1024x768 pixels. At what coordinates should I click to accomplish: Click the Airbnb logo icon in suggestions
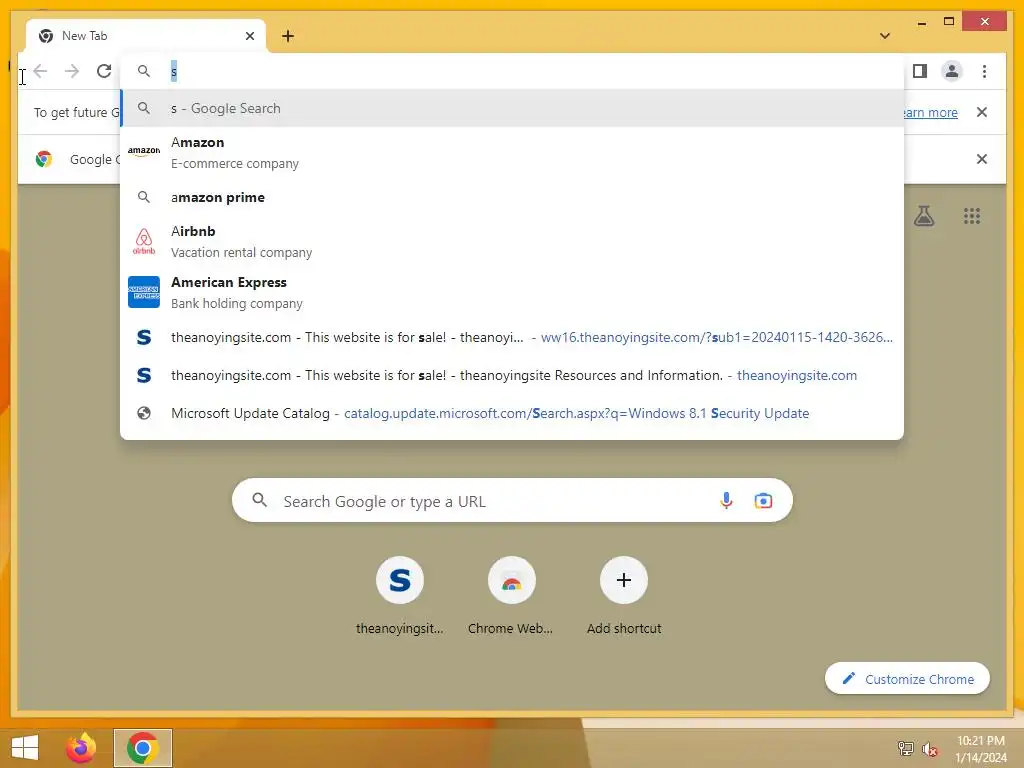[144, 241]
